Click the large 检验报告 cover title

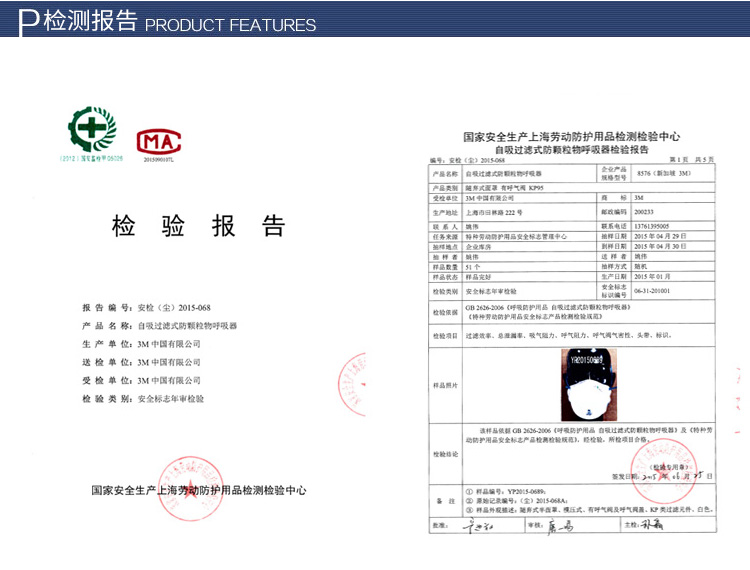tap(198, 226)
